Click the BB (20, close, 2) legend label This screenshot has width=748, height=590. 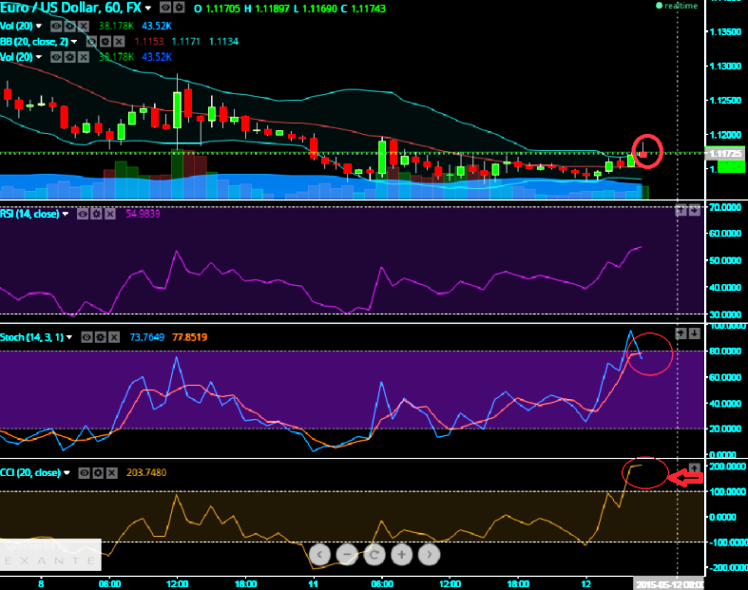[34, 41]
